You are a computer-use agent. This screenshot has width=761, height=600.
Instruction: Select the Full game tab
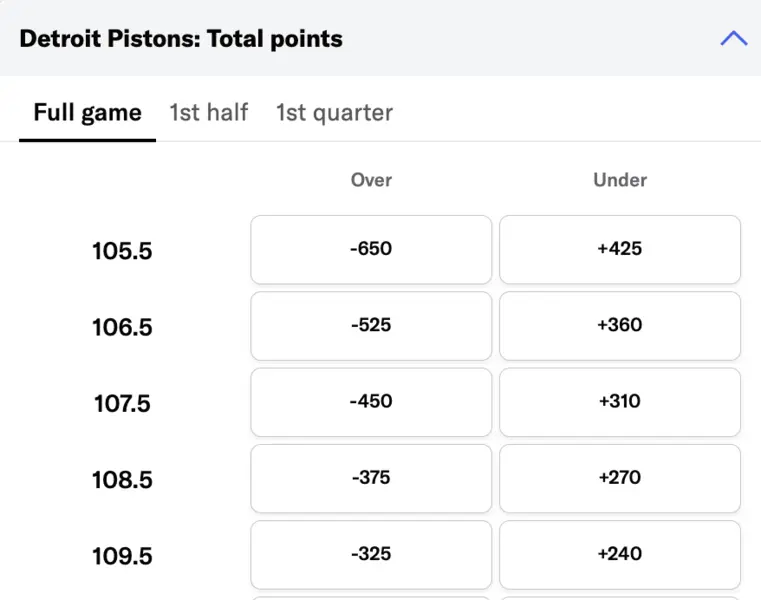[87, 112]
